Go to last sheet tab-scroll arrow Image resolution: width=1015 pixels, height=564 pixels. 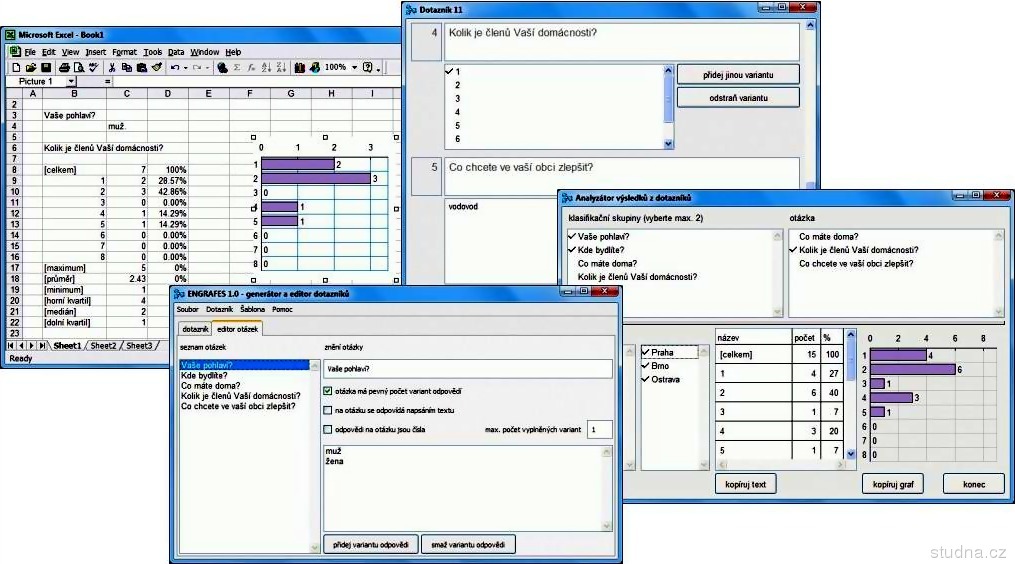(x=43, y=346)
